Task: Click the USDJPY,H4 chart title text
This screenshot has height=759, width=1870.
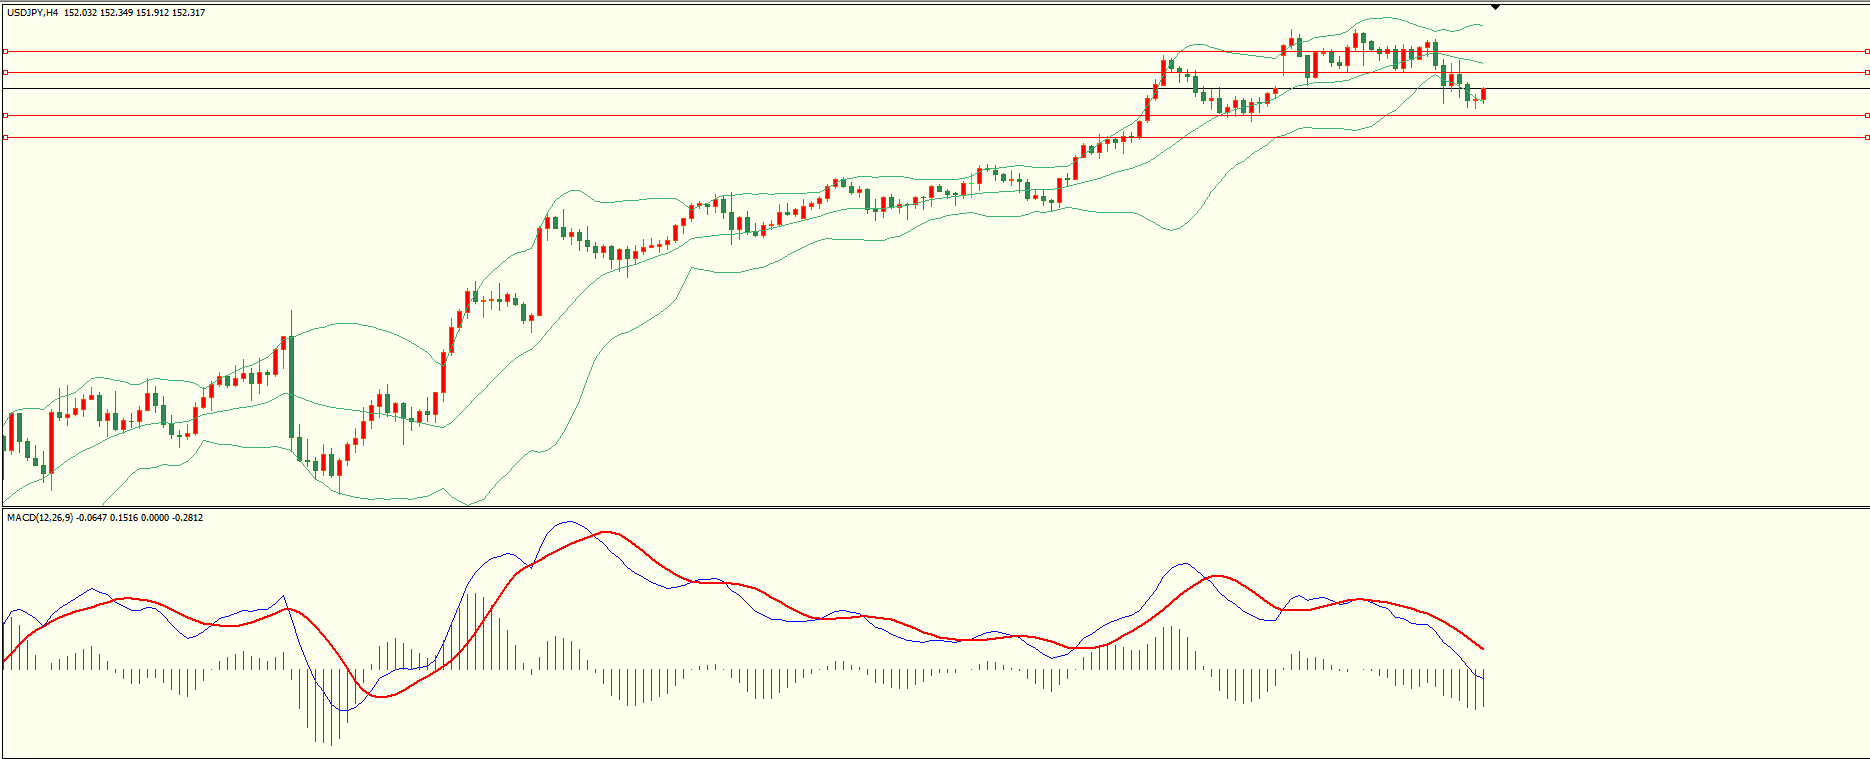Action: click(33, 13)
